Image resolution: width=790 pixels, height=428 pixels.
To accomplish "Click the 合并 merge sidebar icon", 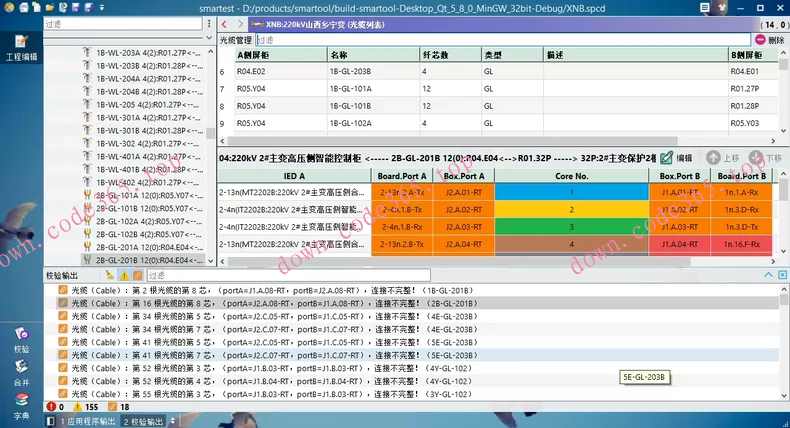I will click(x=21, y=372).
